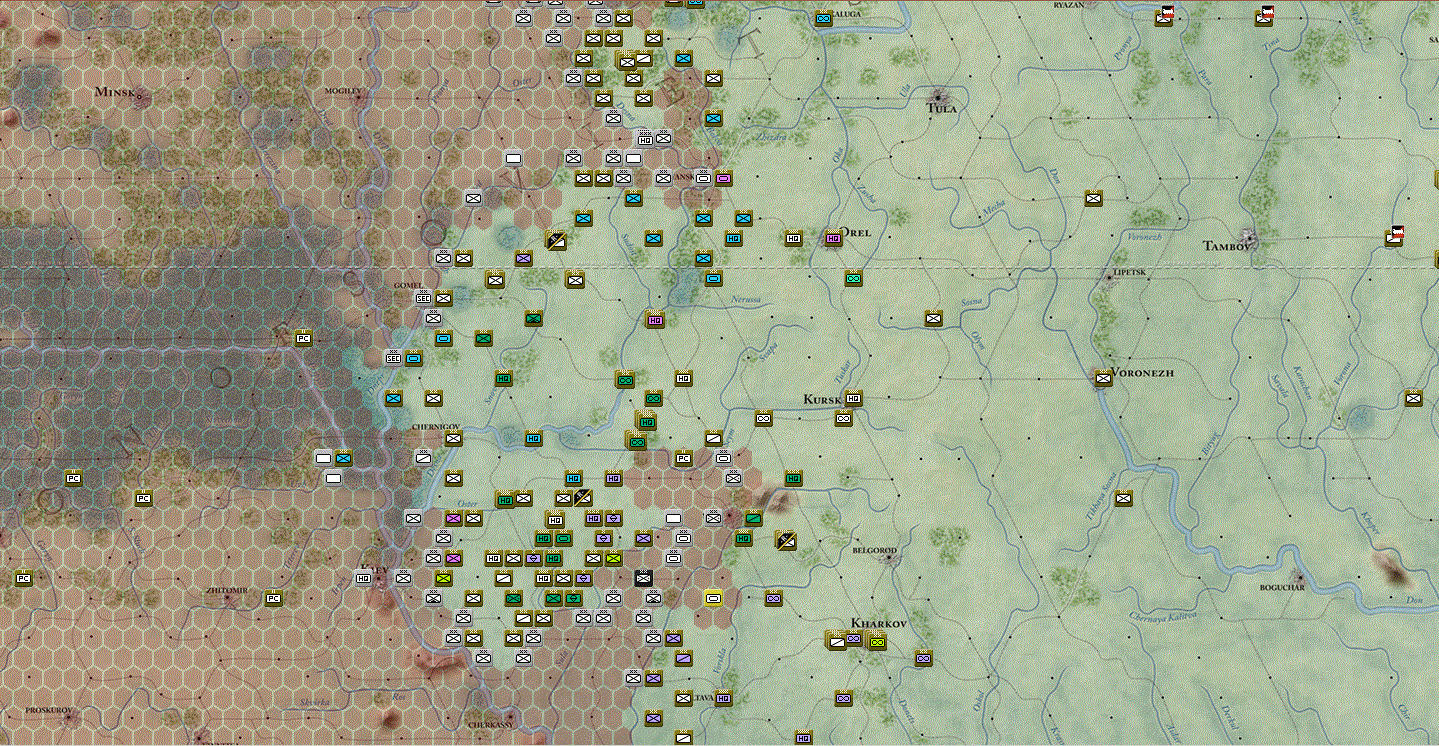Click the Nerussa river label
Screen dimensions: 1439x746
(x=745, y=300)
